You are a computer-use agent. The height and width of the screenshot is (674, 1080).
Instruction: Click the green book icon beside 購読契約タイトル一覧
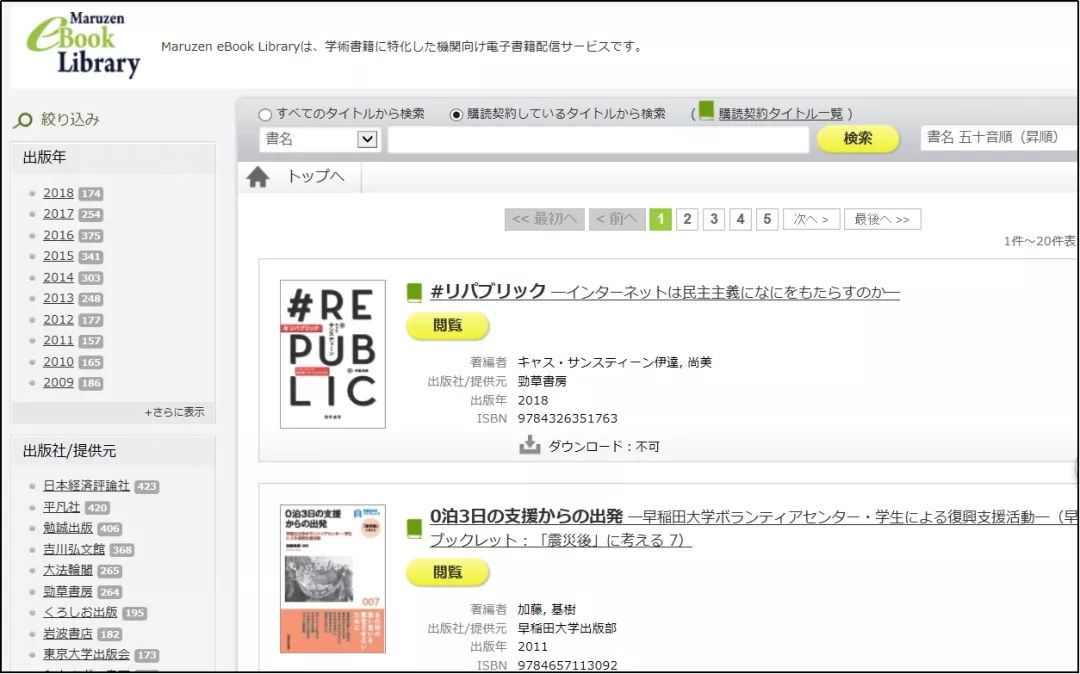tap(706, 112)
